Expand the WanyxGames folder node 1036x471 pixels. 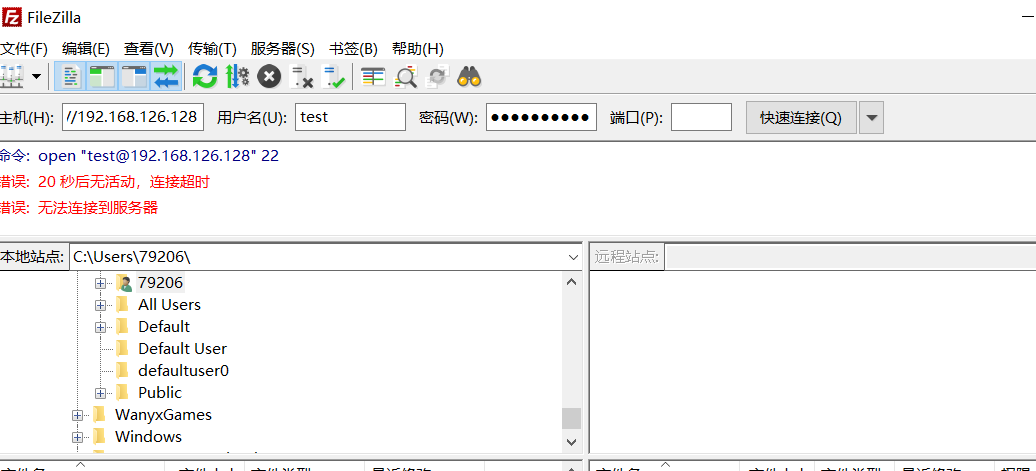point(77,416)
